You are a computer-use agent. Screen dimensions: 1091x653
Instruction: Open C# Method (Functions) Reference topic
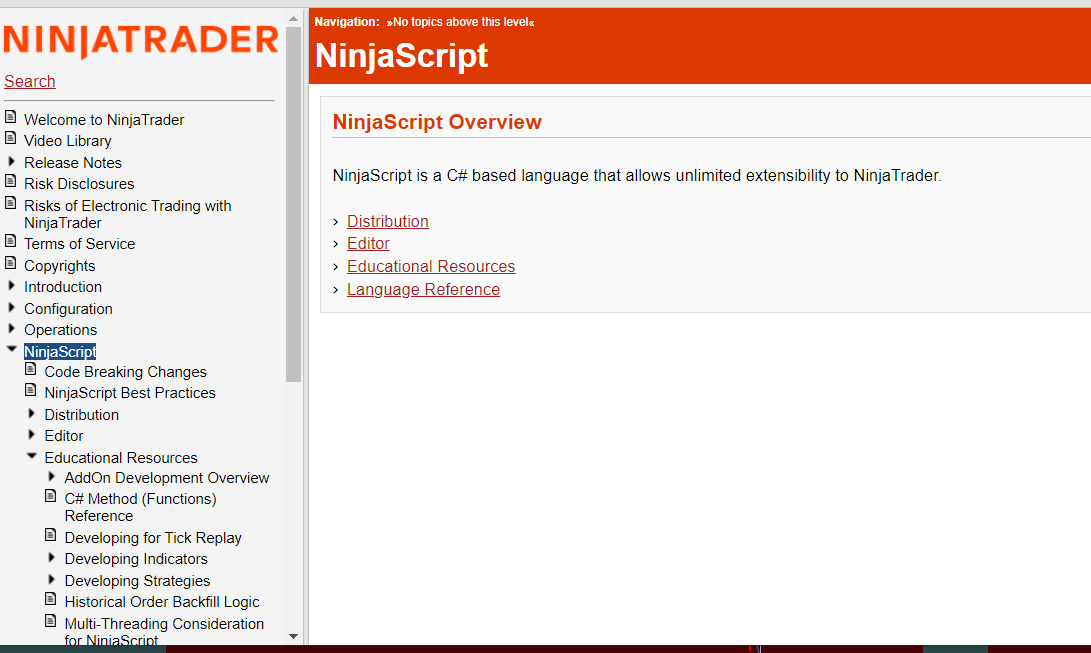point(141,507)
